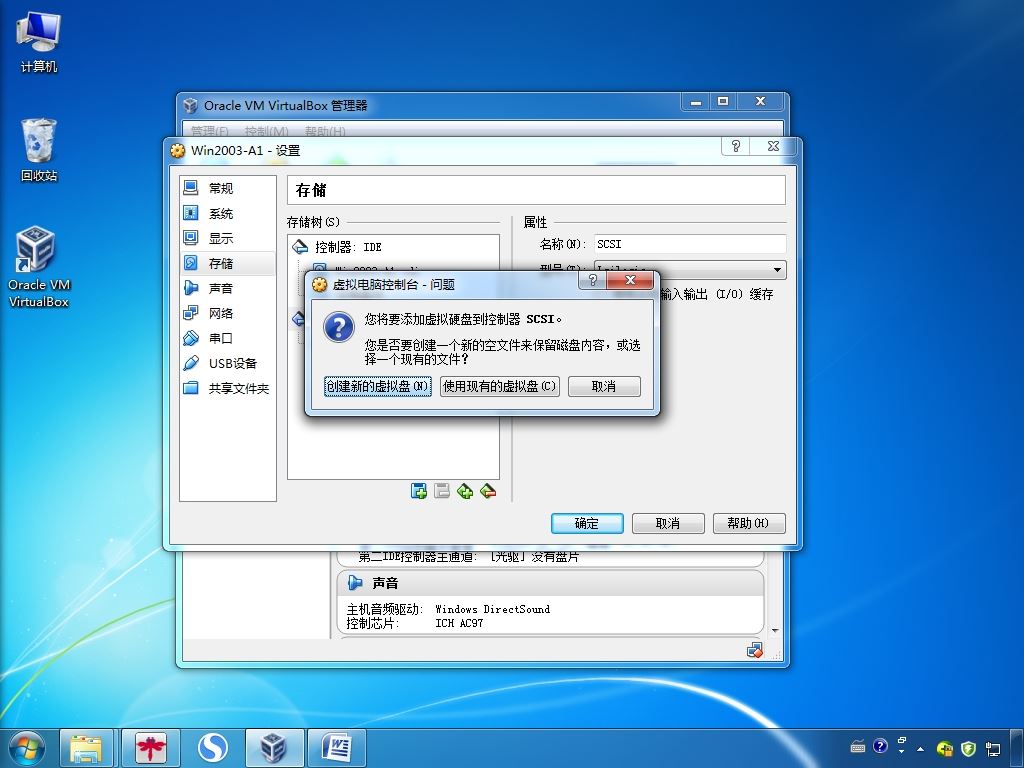1024x768 pixels.
Task: Click the blue help icon in the system tray
Action: (880, 746)
